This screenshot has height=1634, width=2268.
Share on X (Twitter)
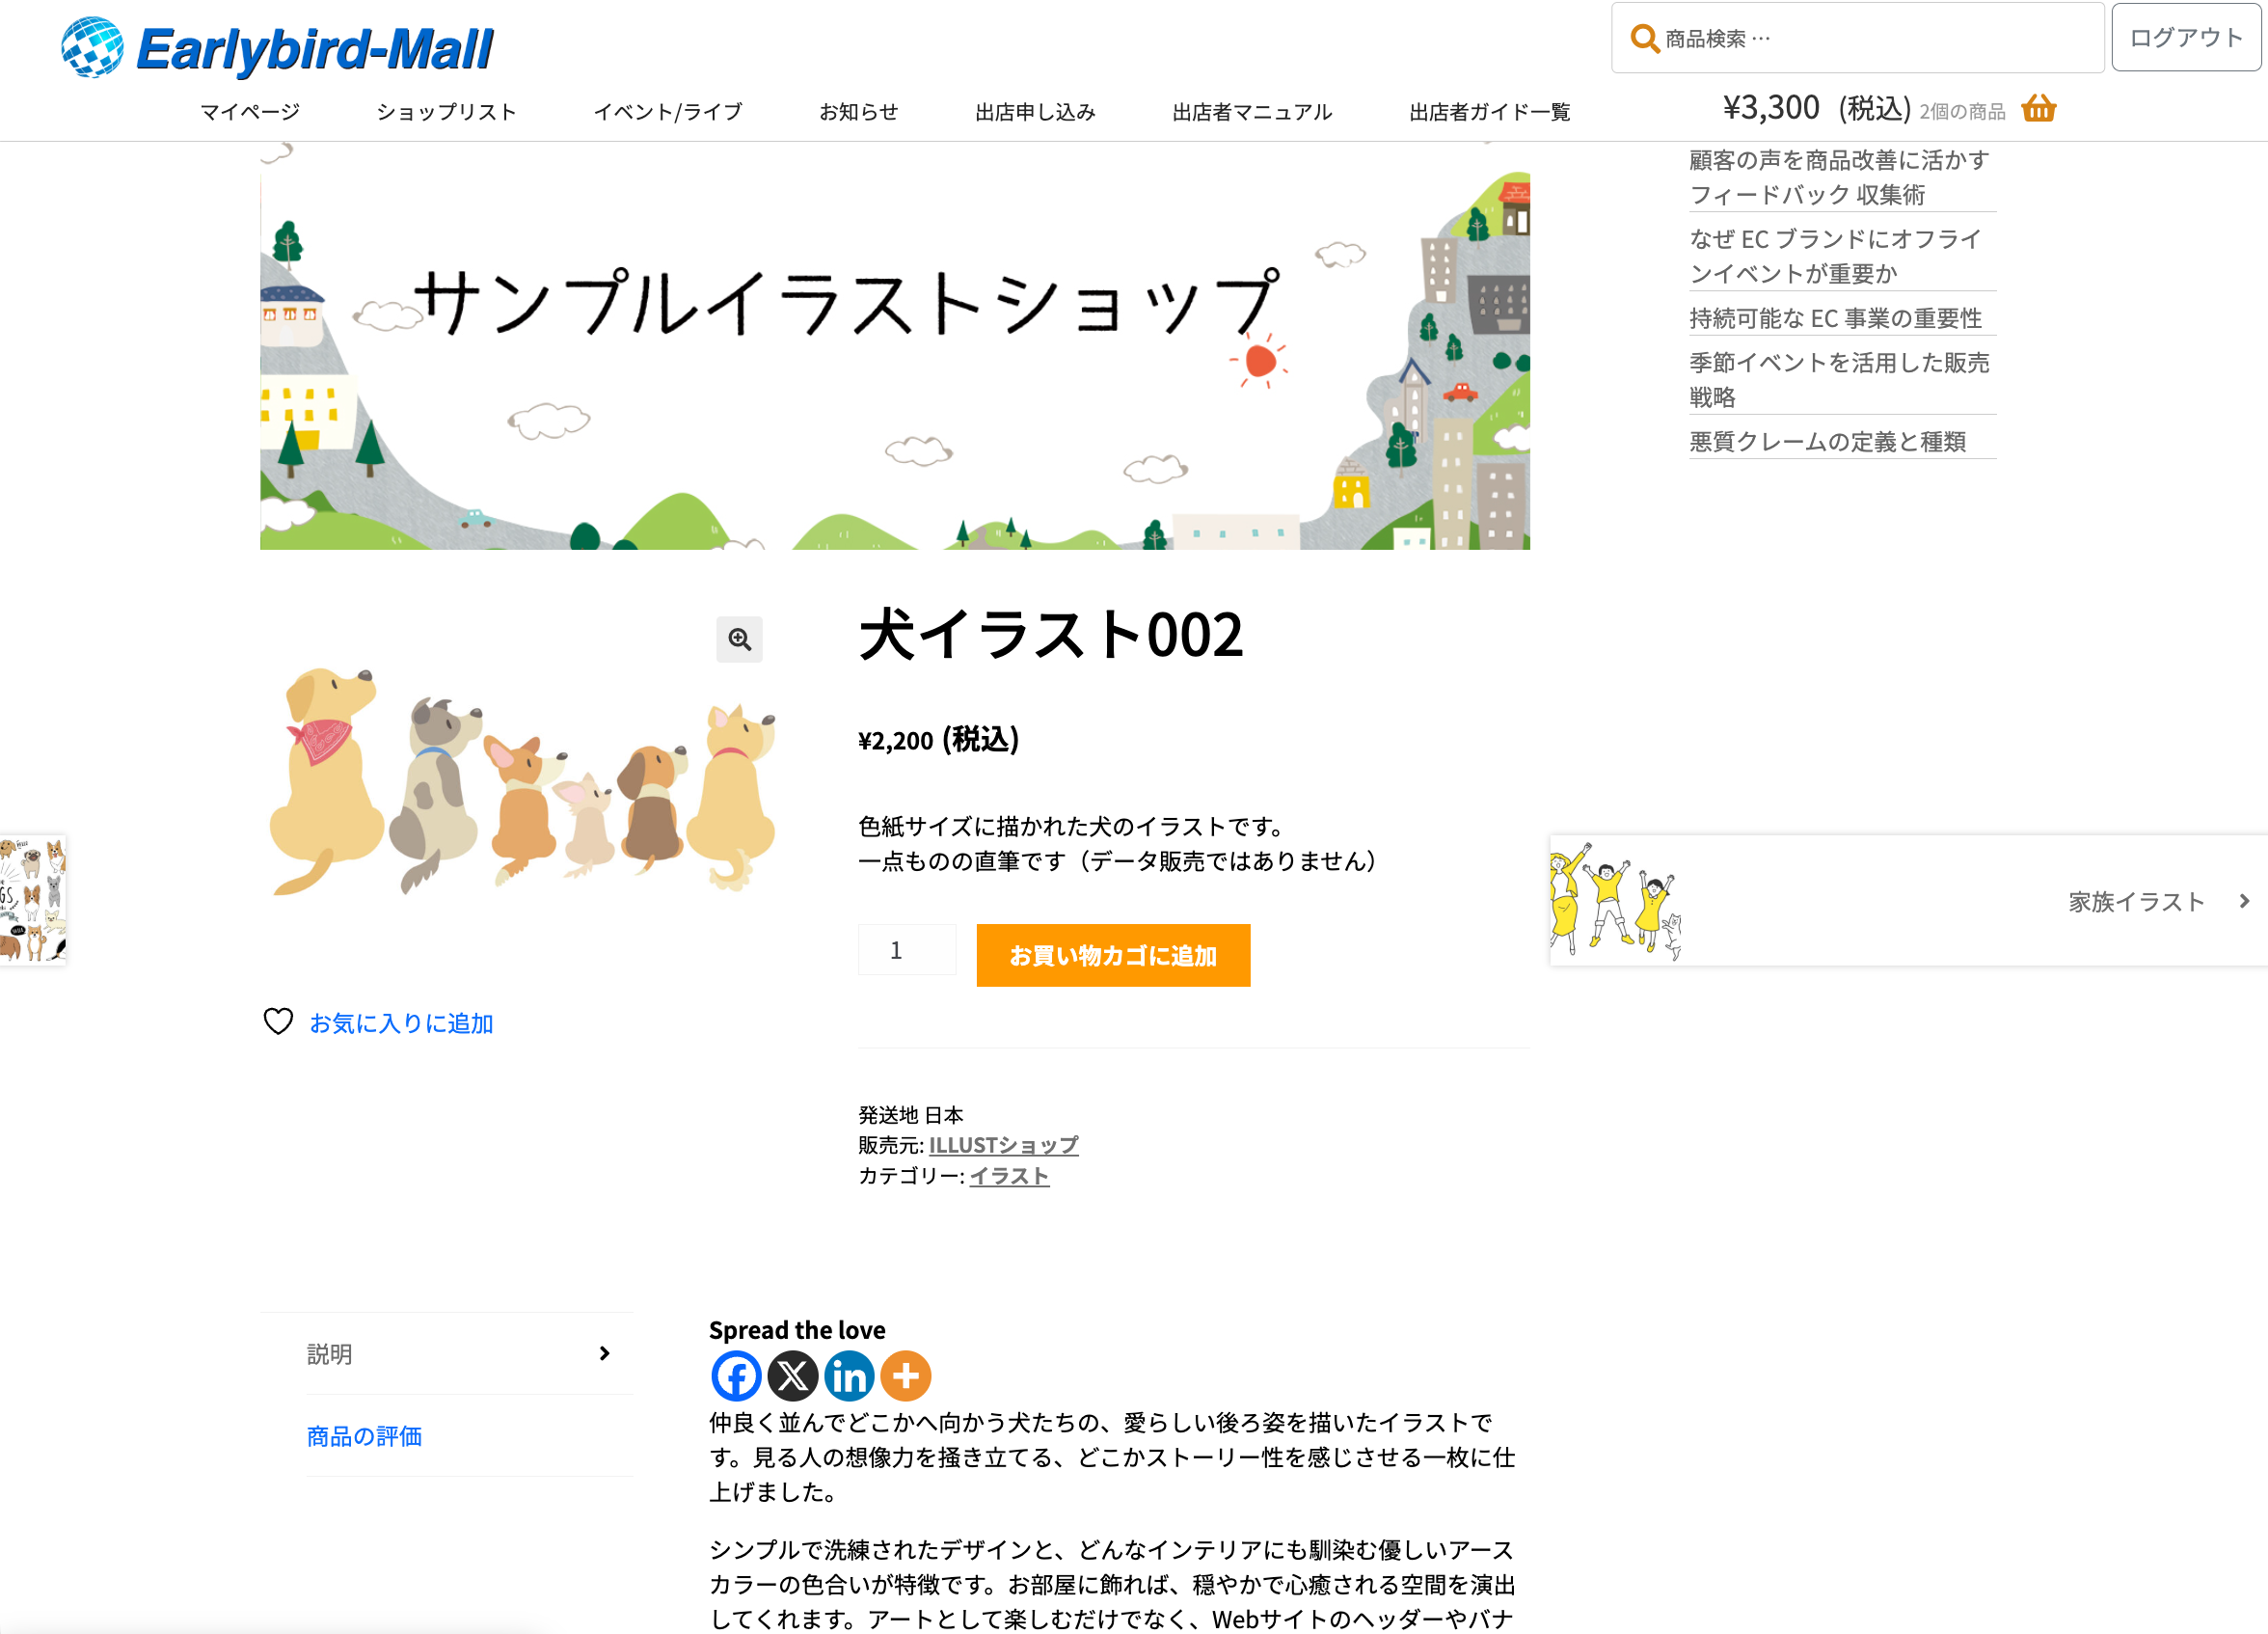(793, 1376)
